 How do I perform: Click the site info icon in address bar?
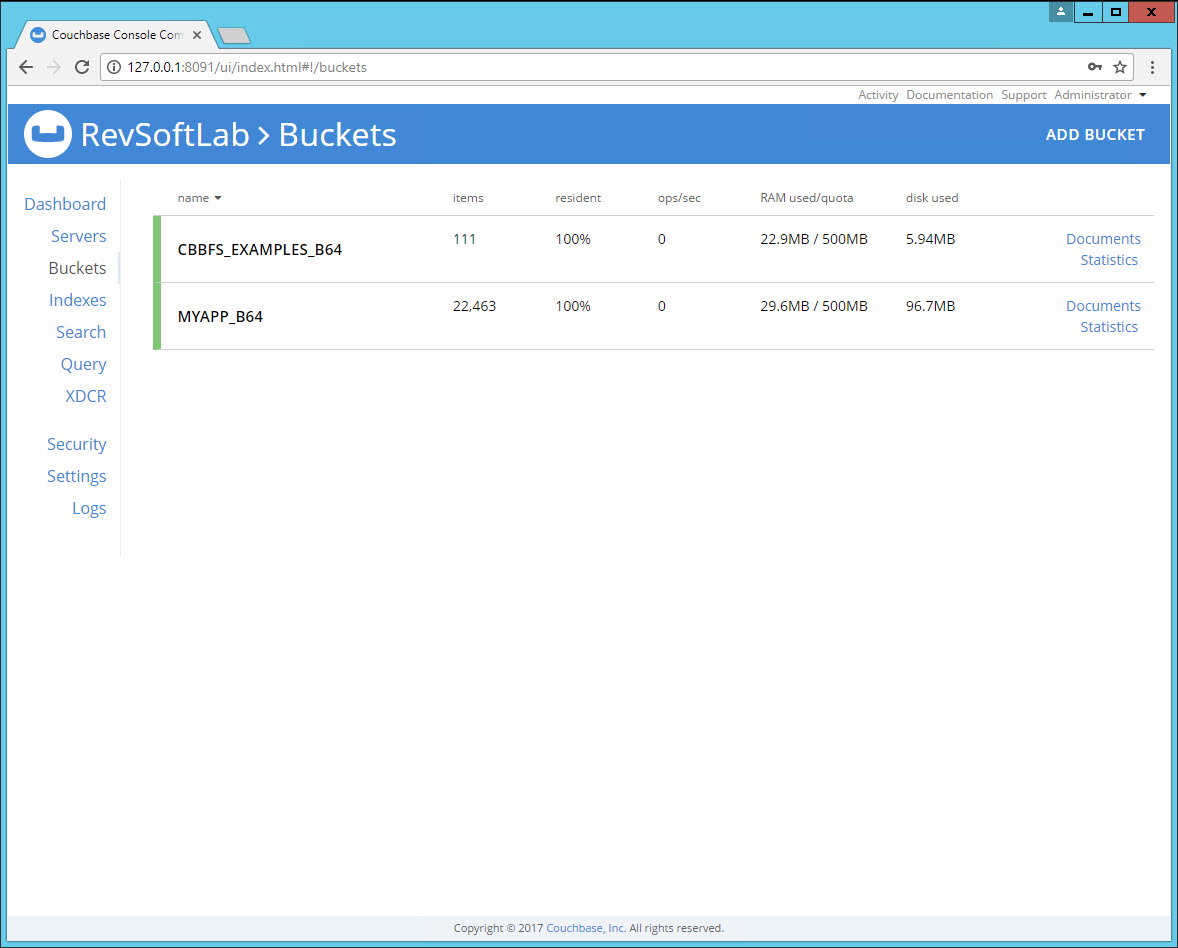[113, 67]
